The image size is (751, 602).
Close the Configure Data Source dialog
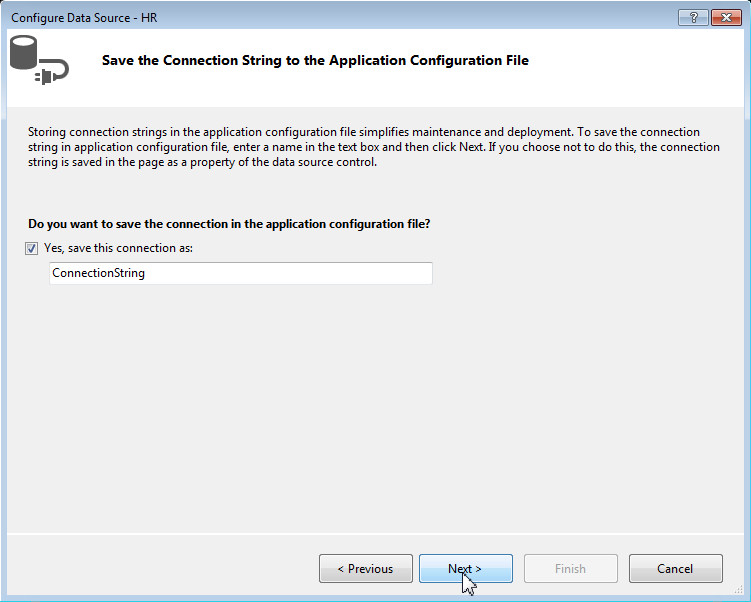[x=724, y=18]
